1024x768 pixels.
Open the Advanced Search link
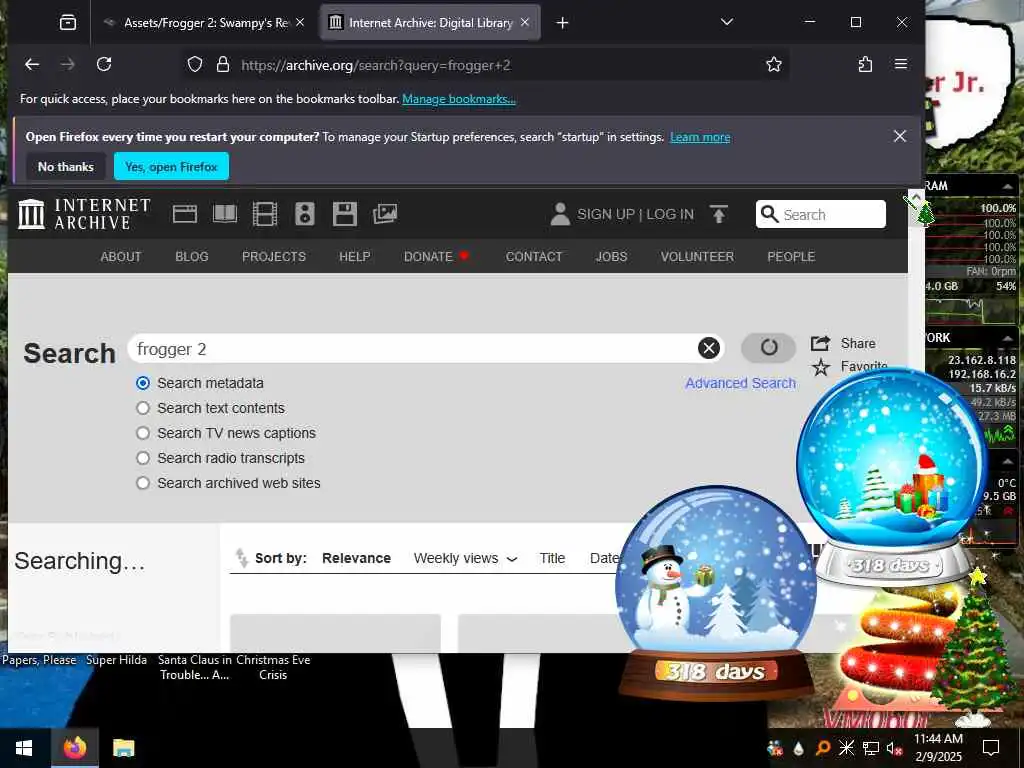pos(740,383)
